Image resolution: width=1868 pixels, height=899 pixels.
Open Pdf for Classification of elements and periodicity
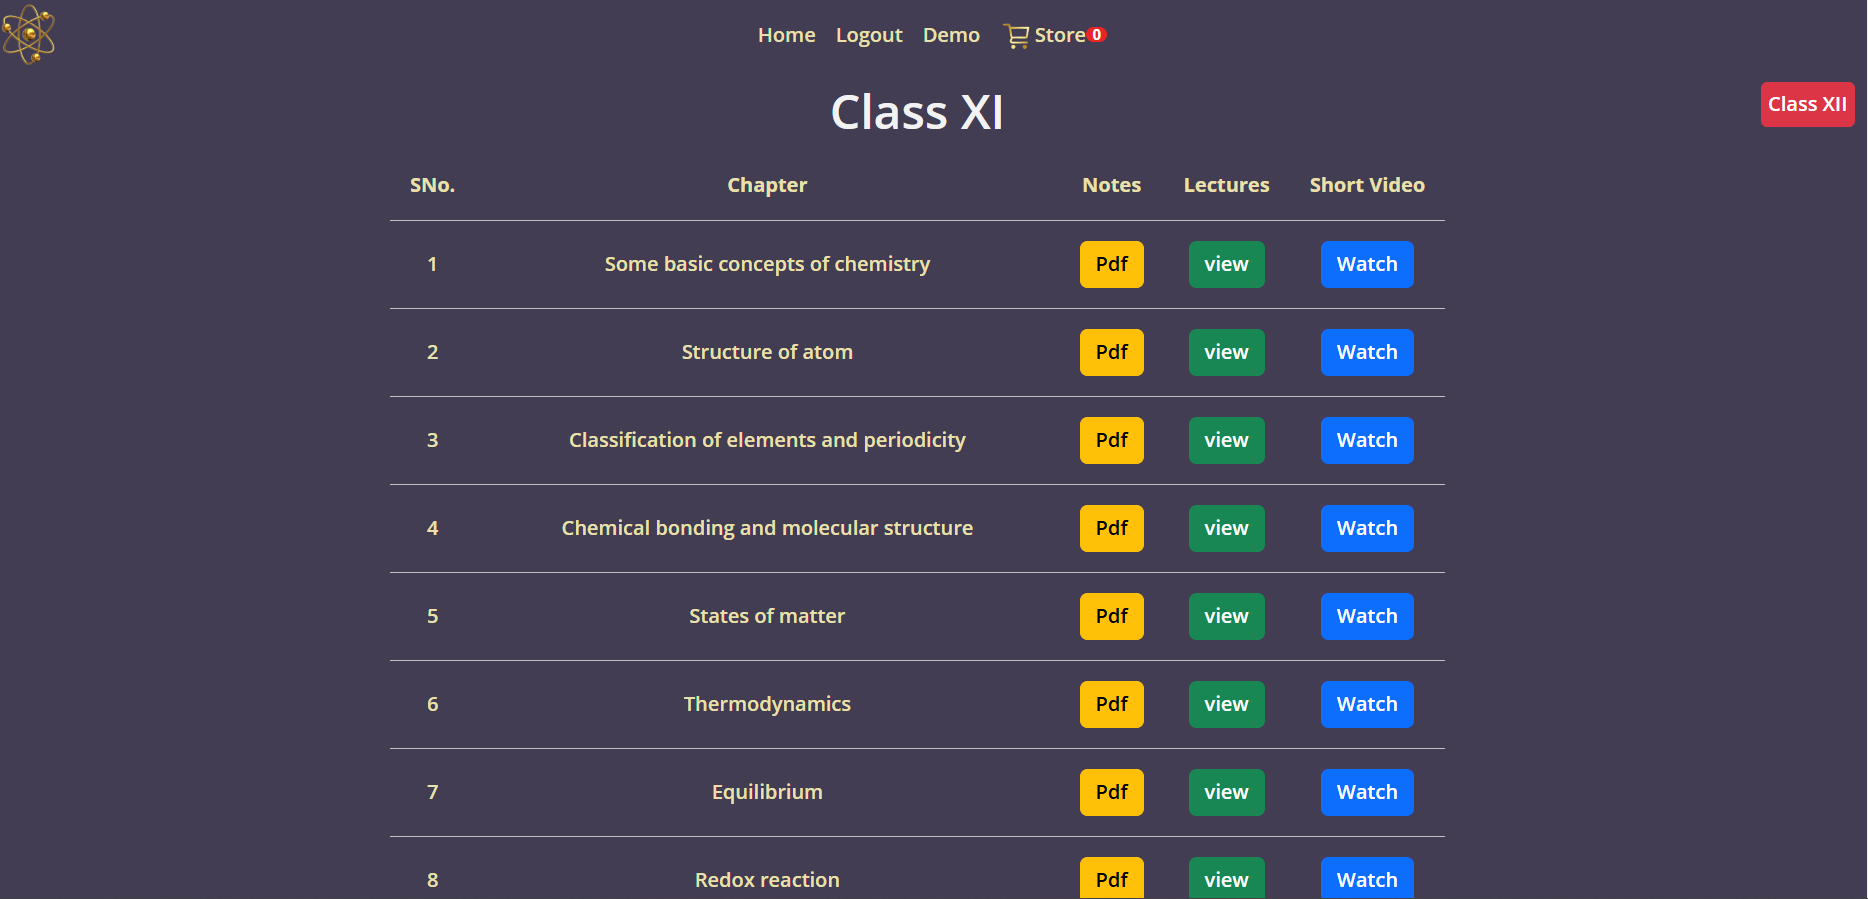tap(1111, 440)
